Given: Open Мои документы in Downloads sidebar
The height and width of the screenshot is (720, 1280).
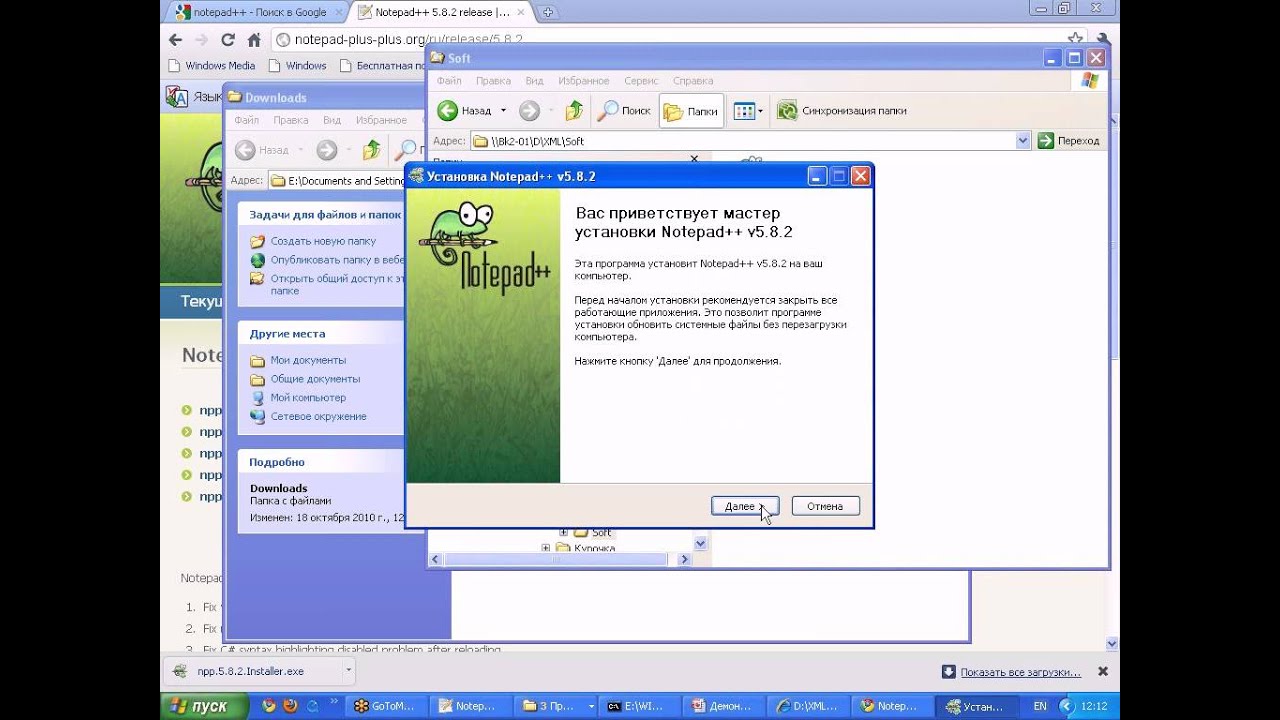Looking at the screenshot, I should coord(308,360).
